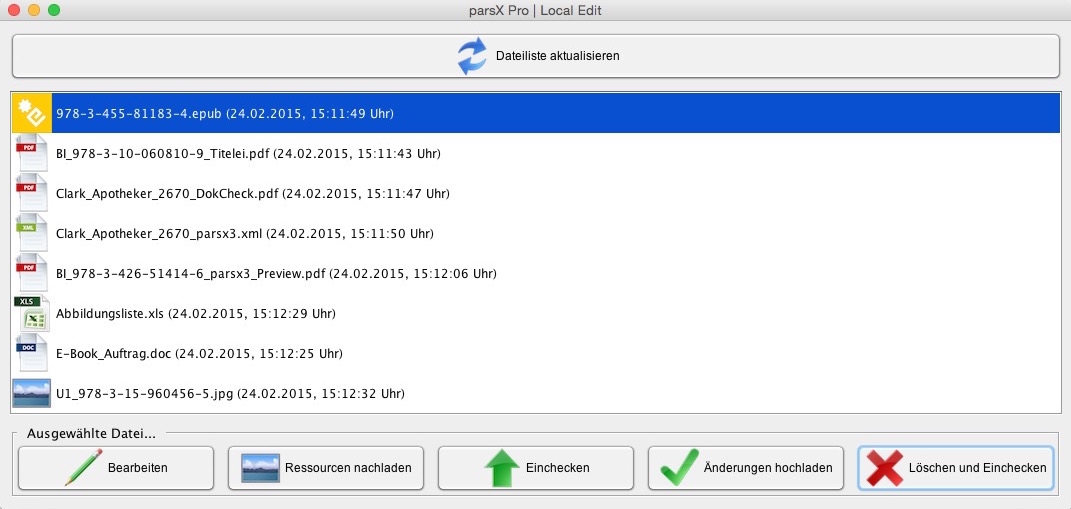Click the red X delete icon
The height and width of the screenshot is (509, 1071).
885,468
